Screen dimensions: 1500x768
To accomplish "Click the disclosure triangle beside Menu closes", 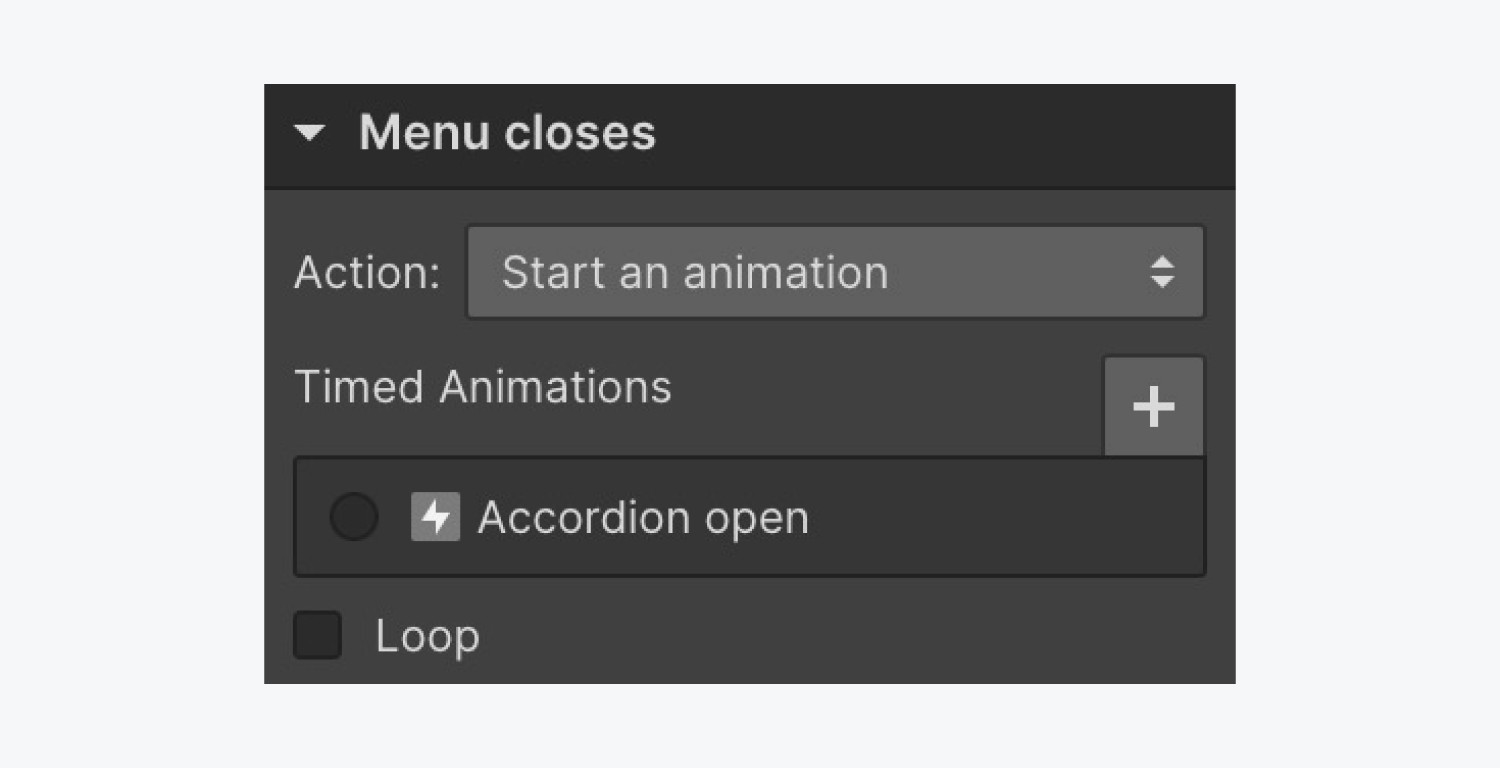I will tap(309, 132).
